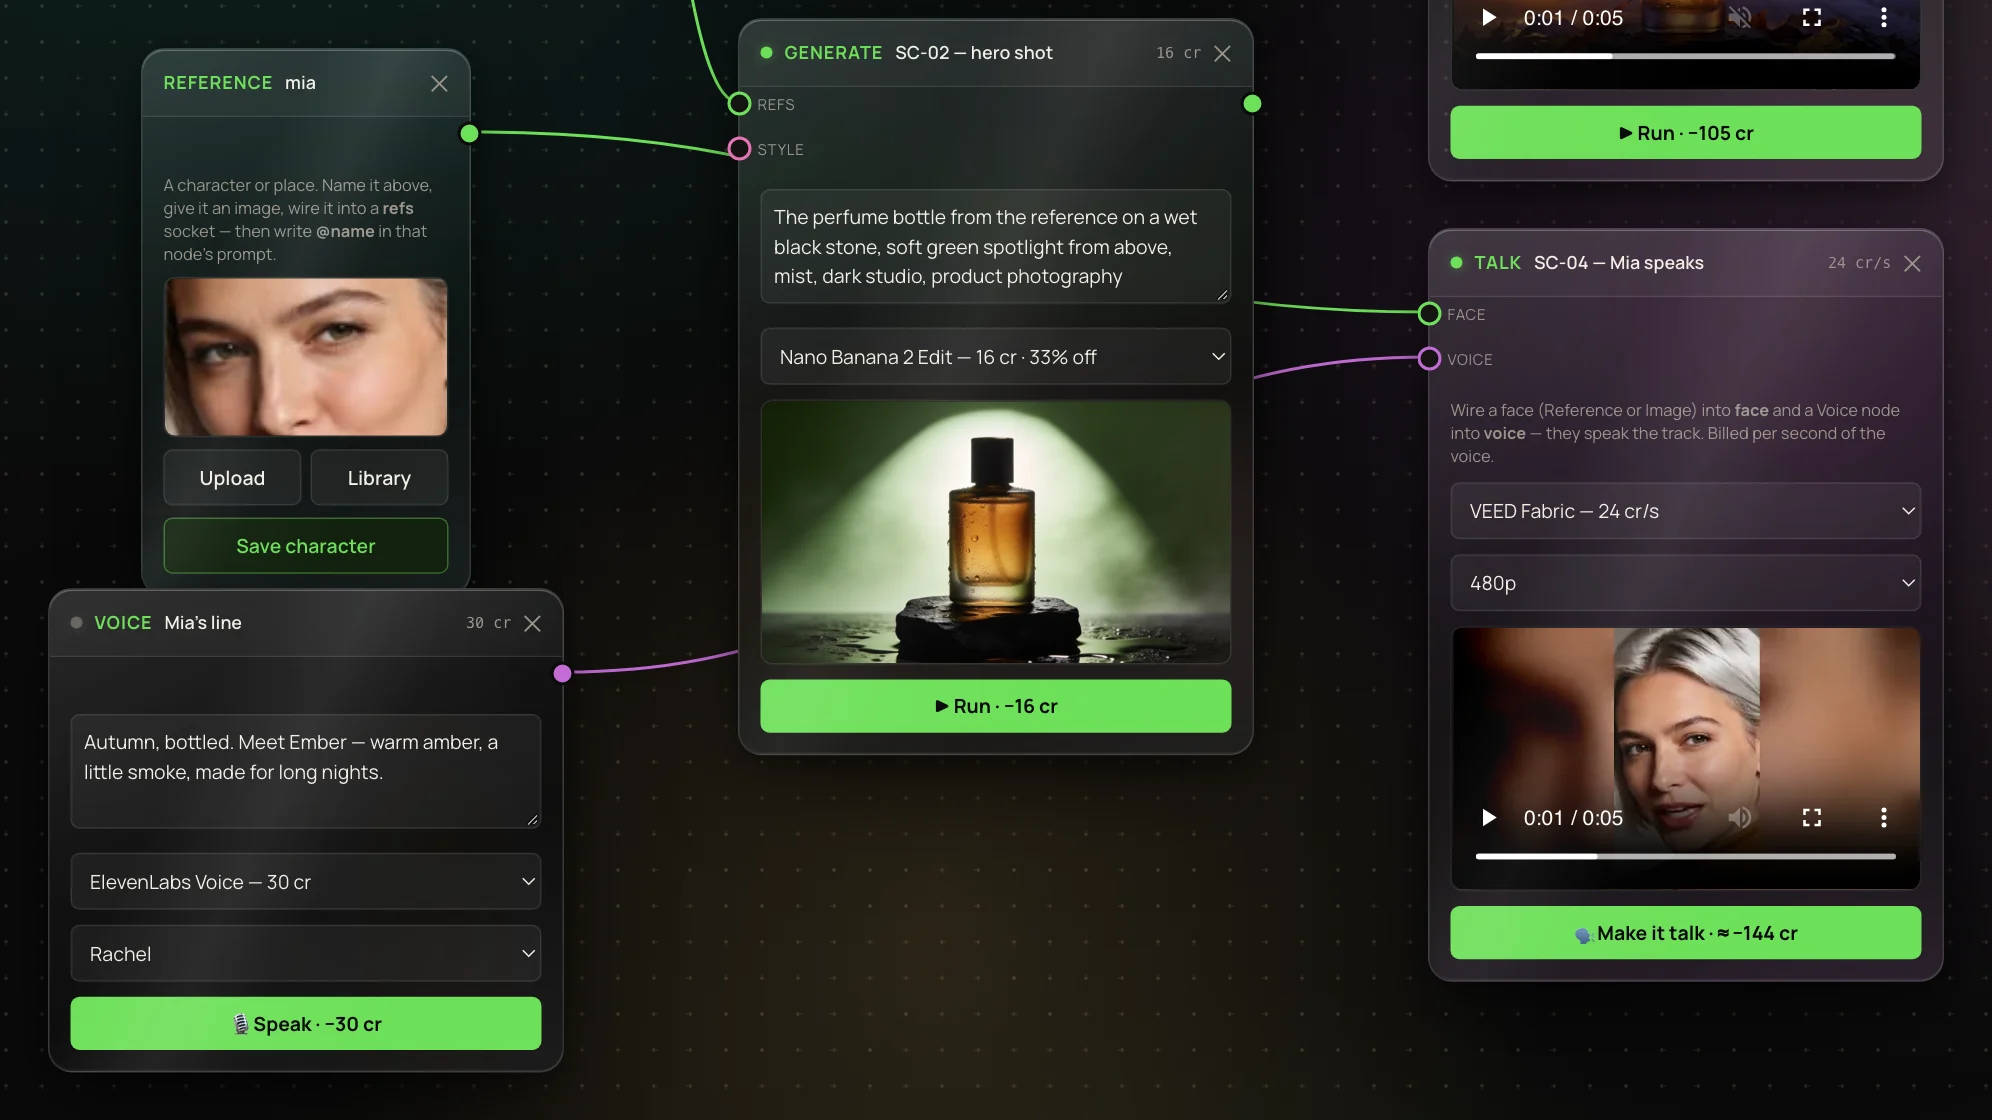Click the Autumn, bottled voice line text field
Image resolution: width=1992 pixels, height=1120 pixels.
(x=306, y=771)
